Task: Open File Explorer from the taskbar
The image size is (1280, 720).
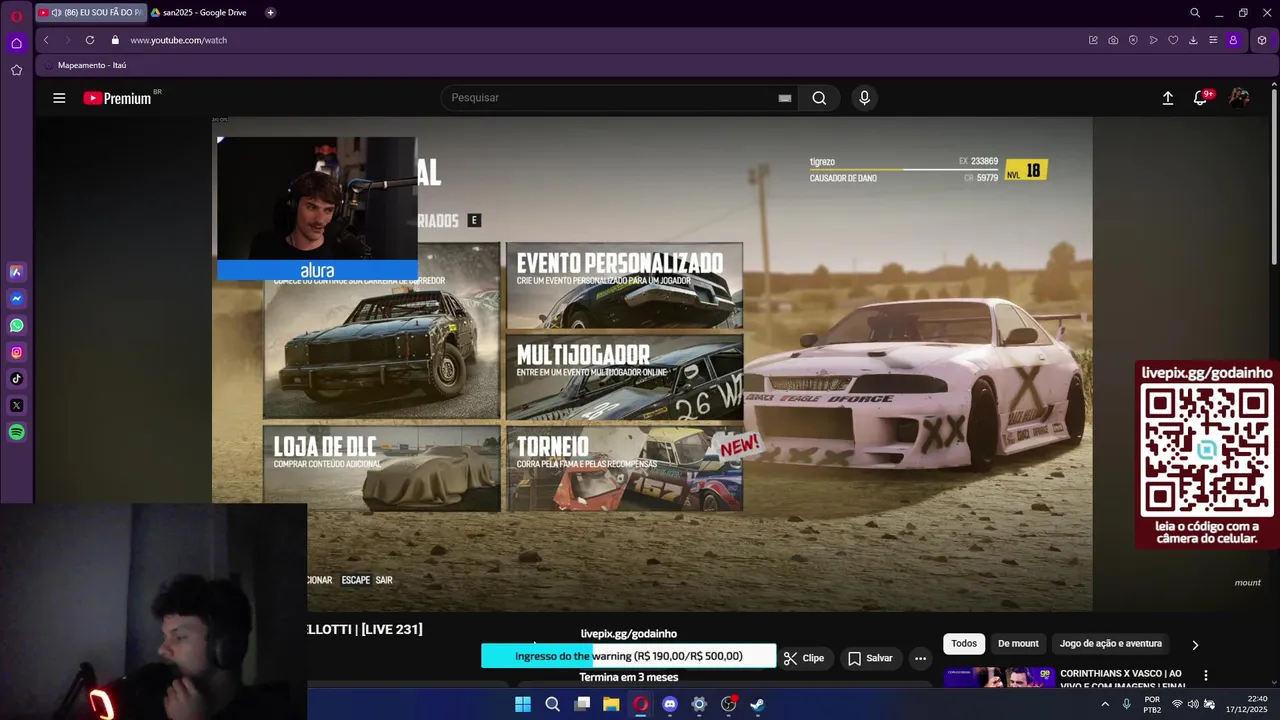Action: 611,704
